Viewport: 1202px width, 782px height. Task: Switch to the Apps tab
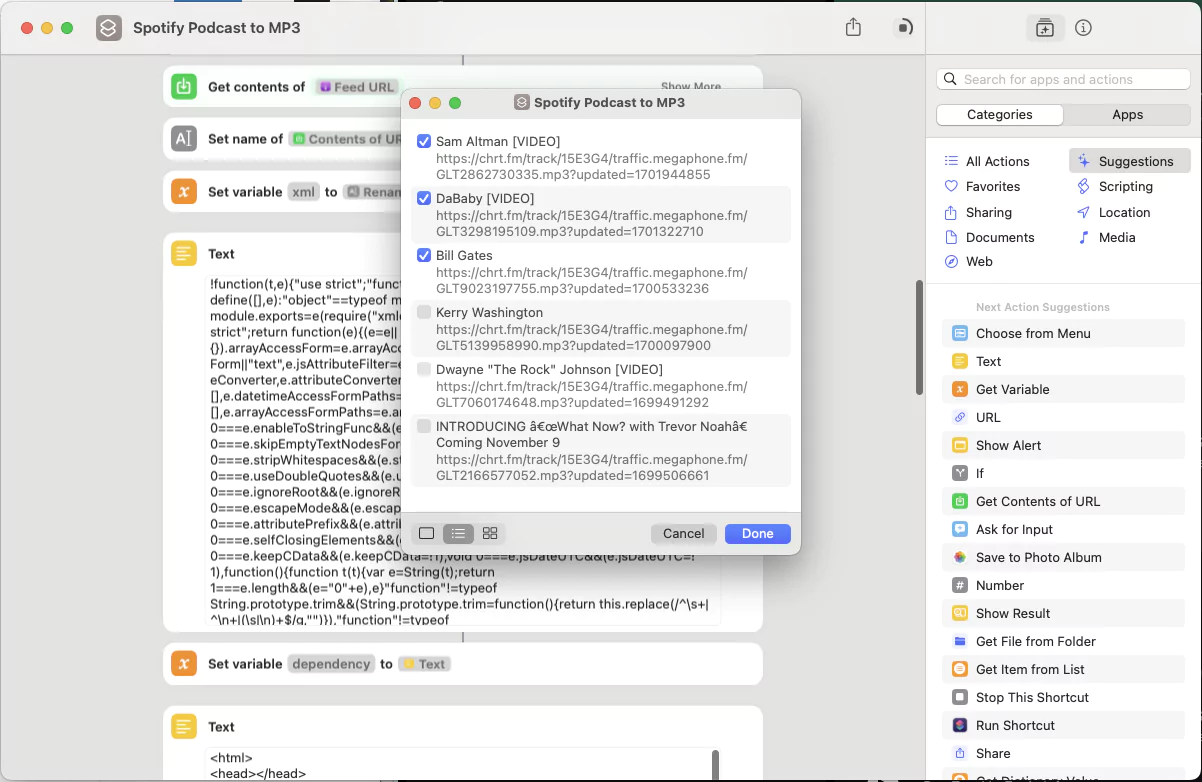coord(1127,115)
